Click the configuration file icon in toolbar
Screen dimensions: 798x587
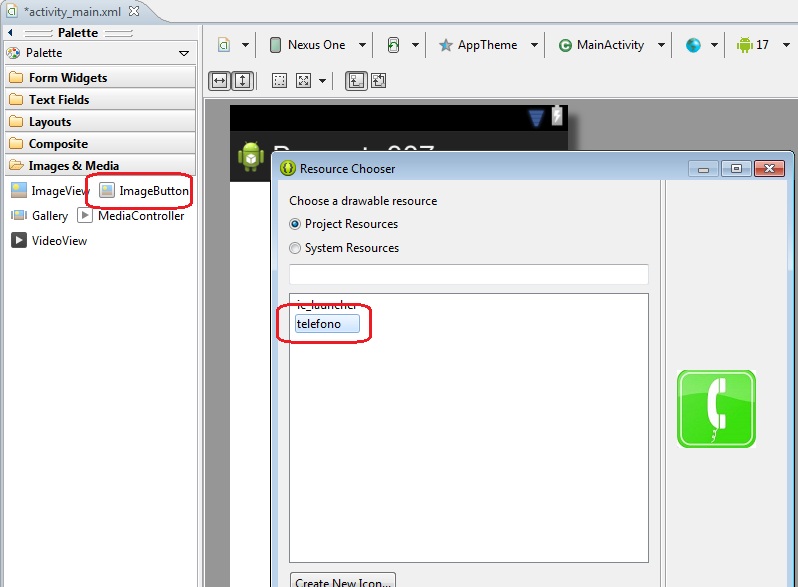(x=224, y=45)
